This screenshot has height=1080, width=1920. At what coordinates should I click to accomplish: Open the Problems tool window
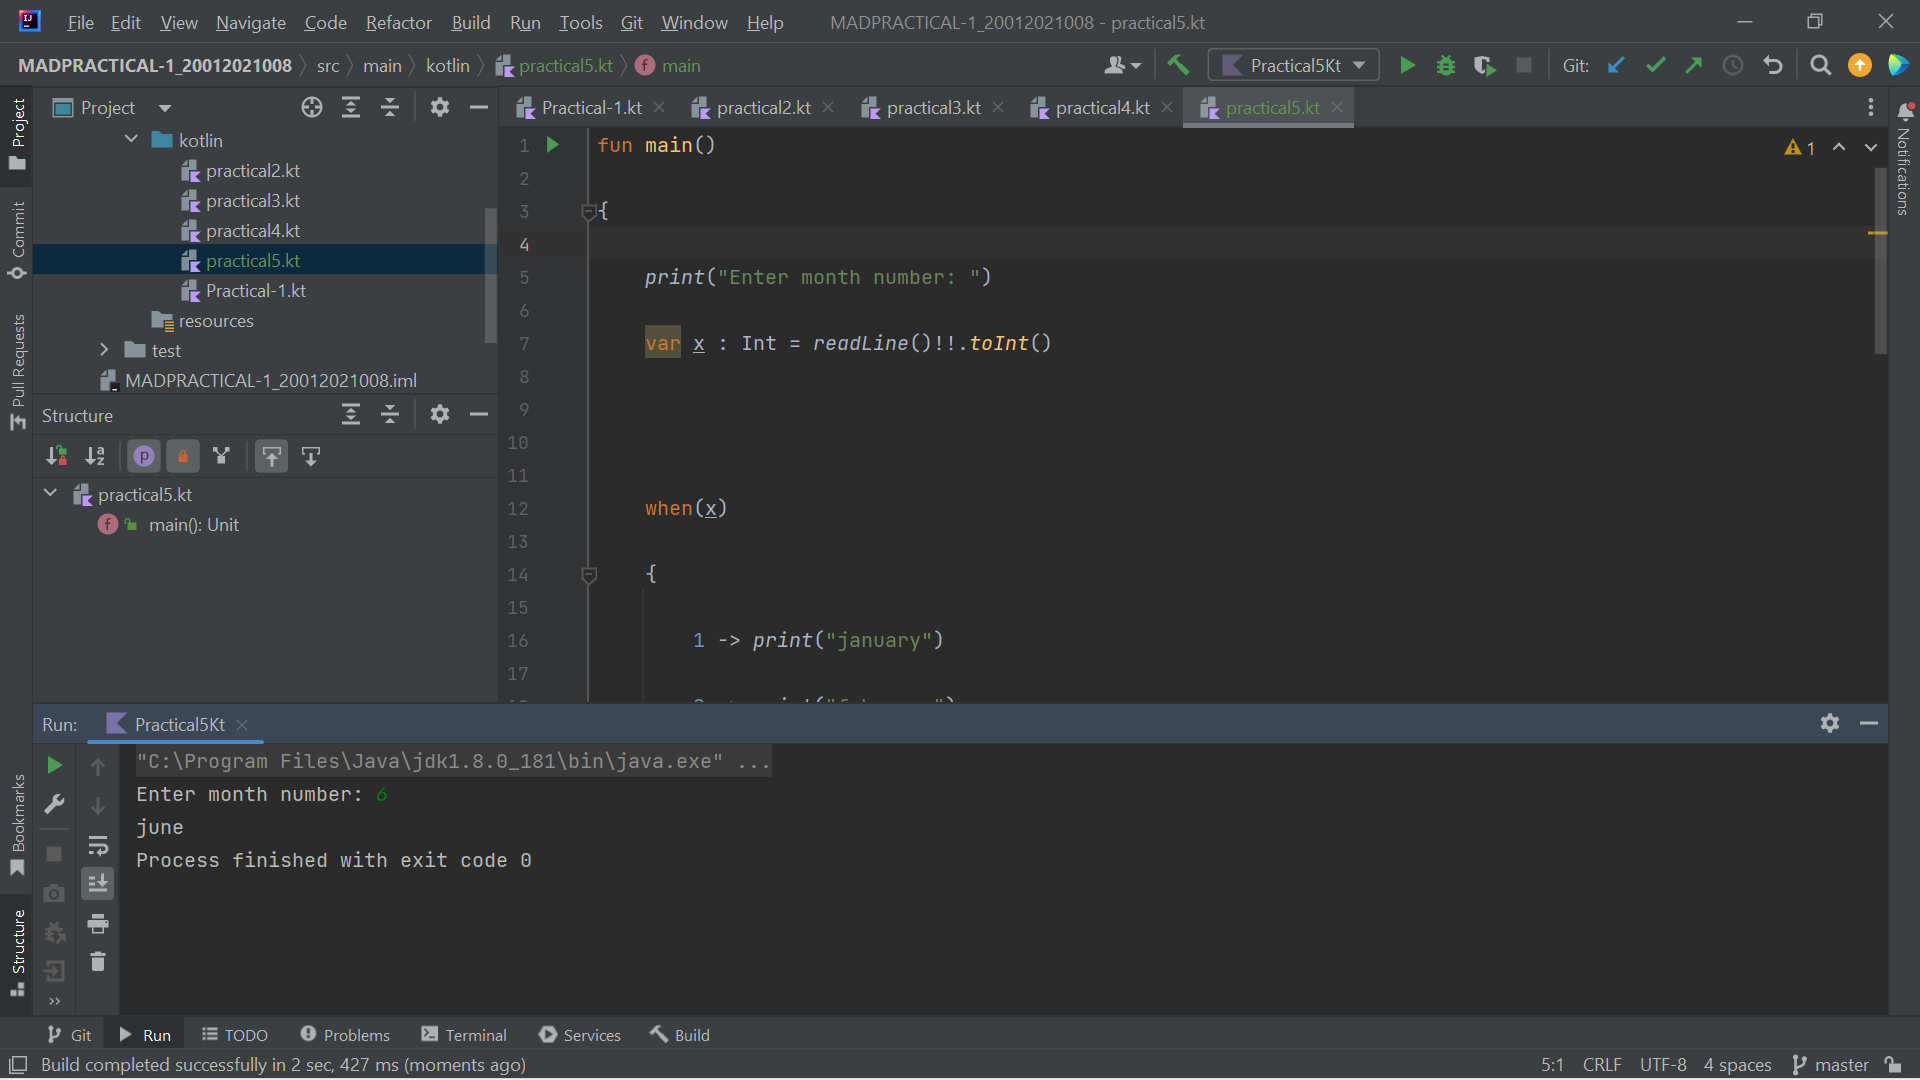pos(345,1035)
